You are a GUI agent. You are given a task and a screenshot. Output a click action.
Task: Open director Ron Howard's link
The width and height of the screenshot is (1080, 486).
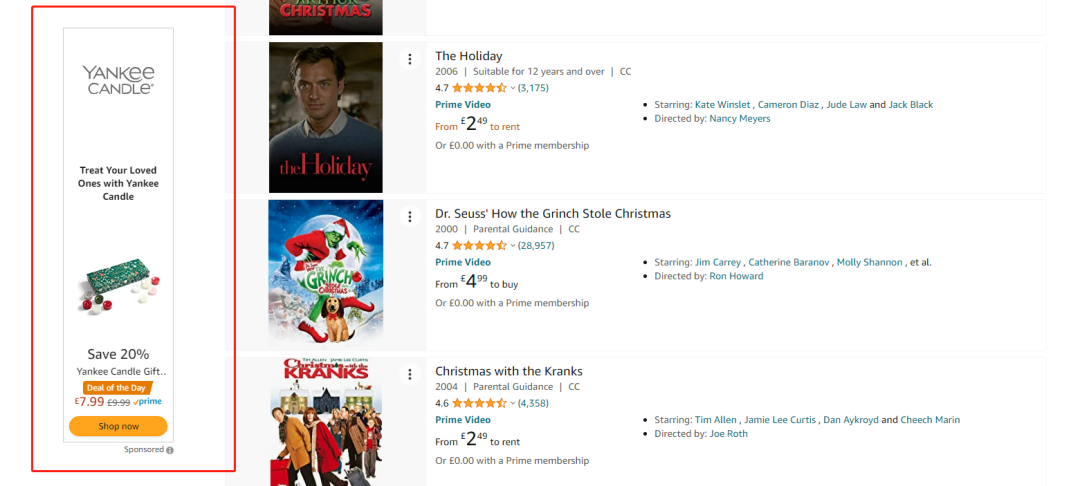tap(736, 276)
